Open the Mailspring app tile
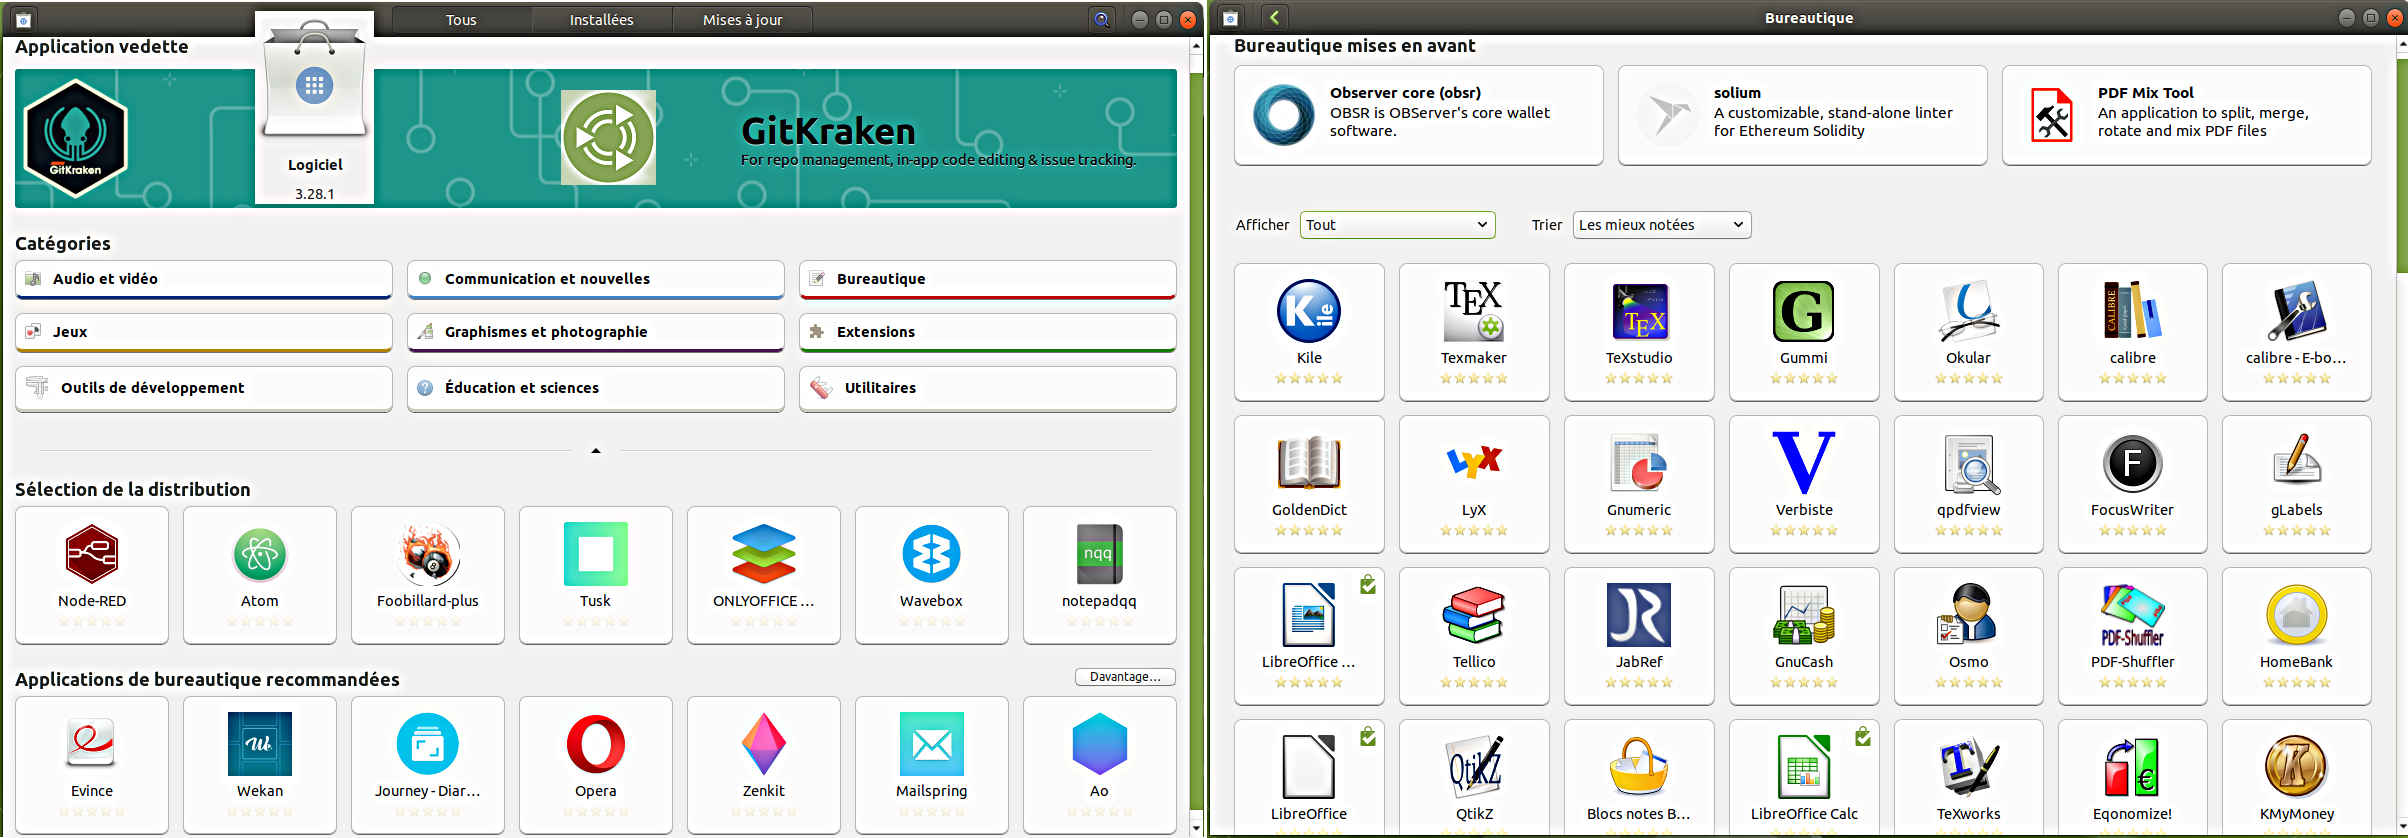Viewport: 2408px width, 838px height. point(932,765)
